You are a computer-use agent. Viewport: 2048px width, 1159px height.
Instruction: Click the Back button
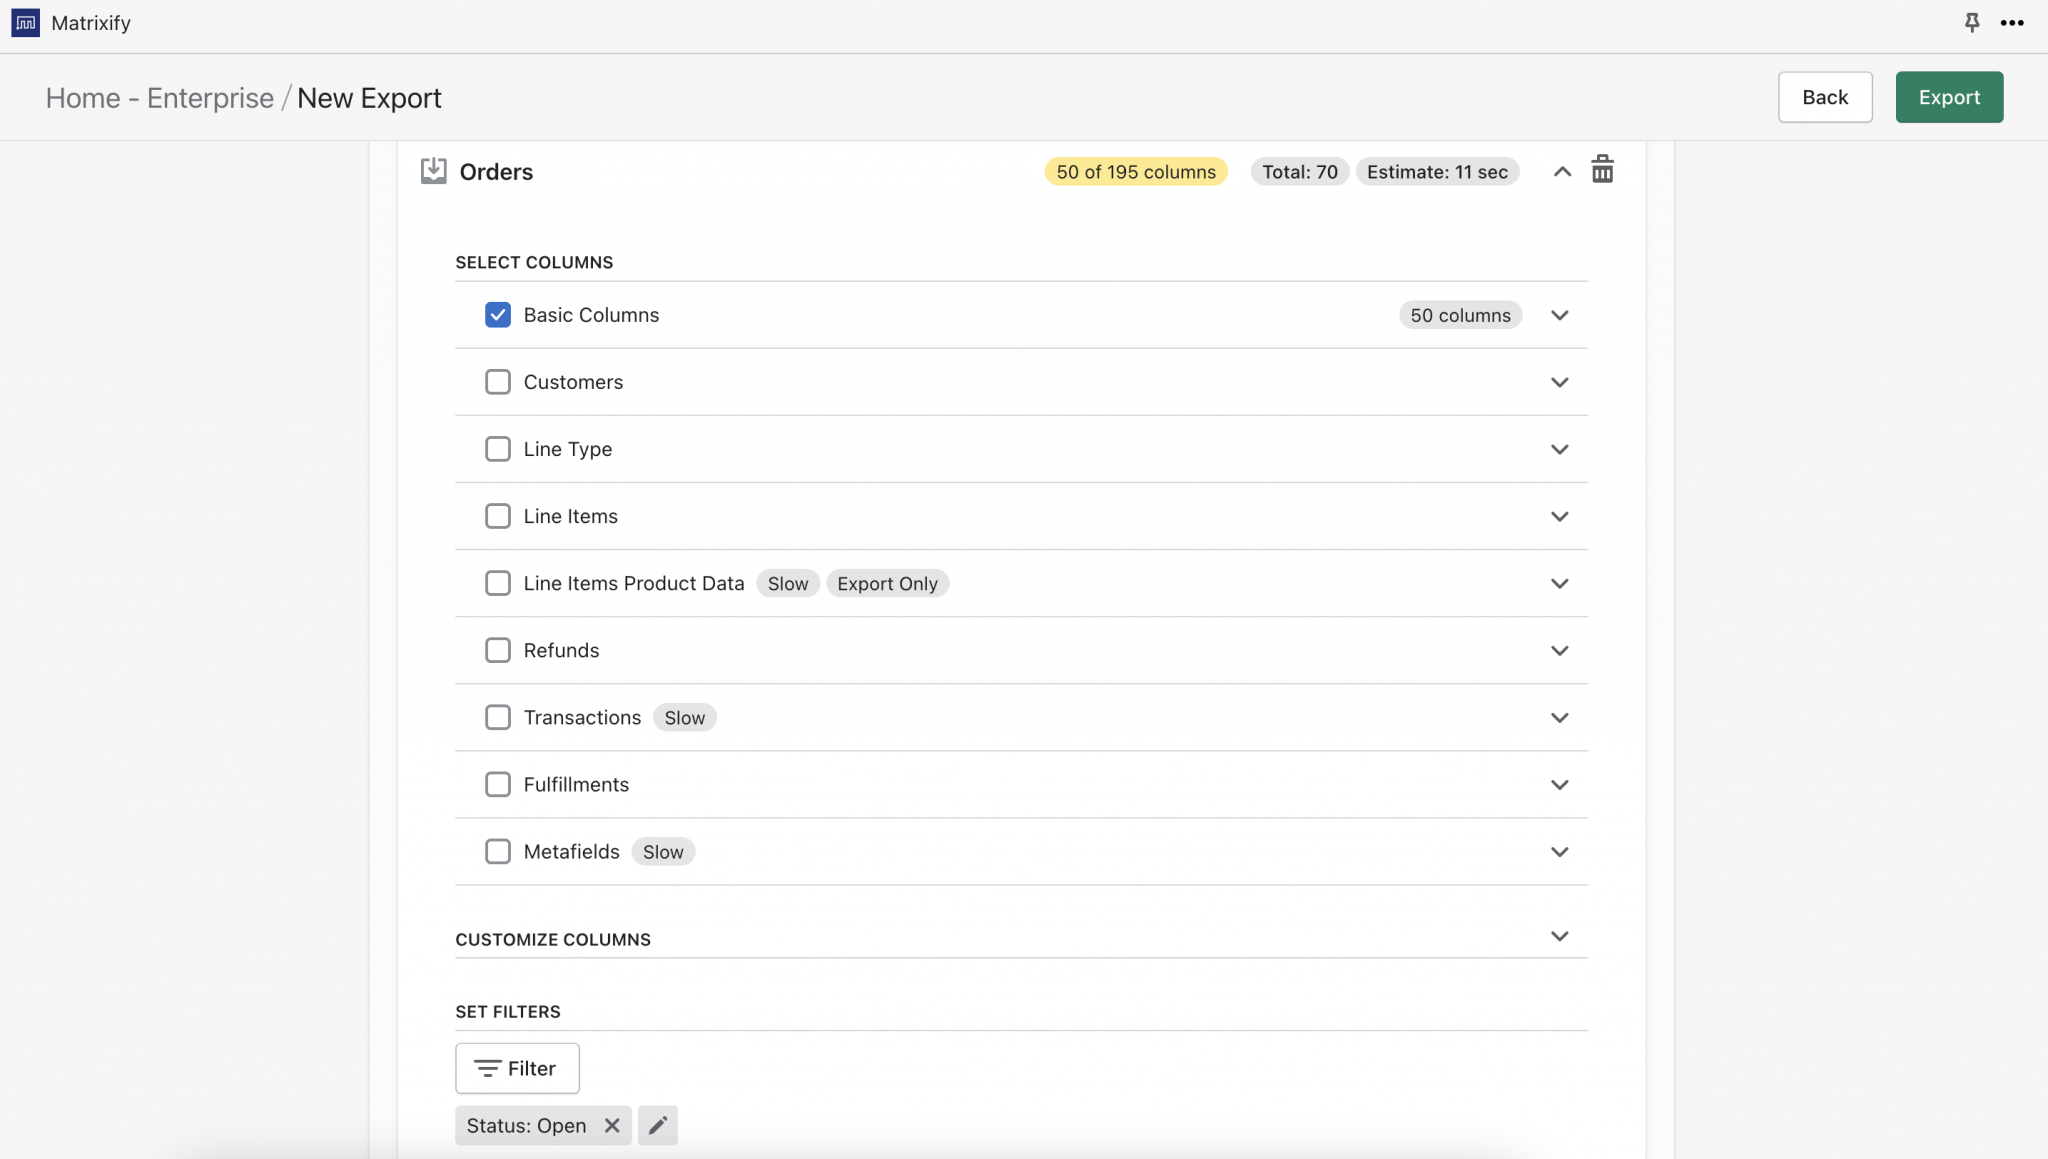[x=1825, y=96]
